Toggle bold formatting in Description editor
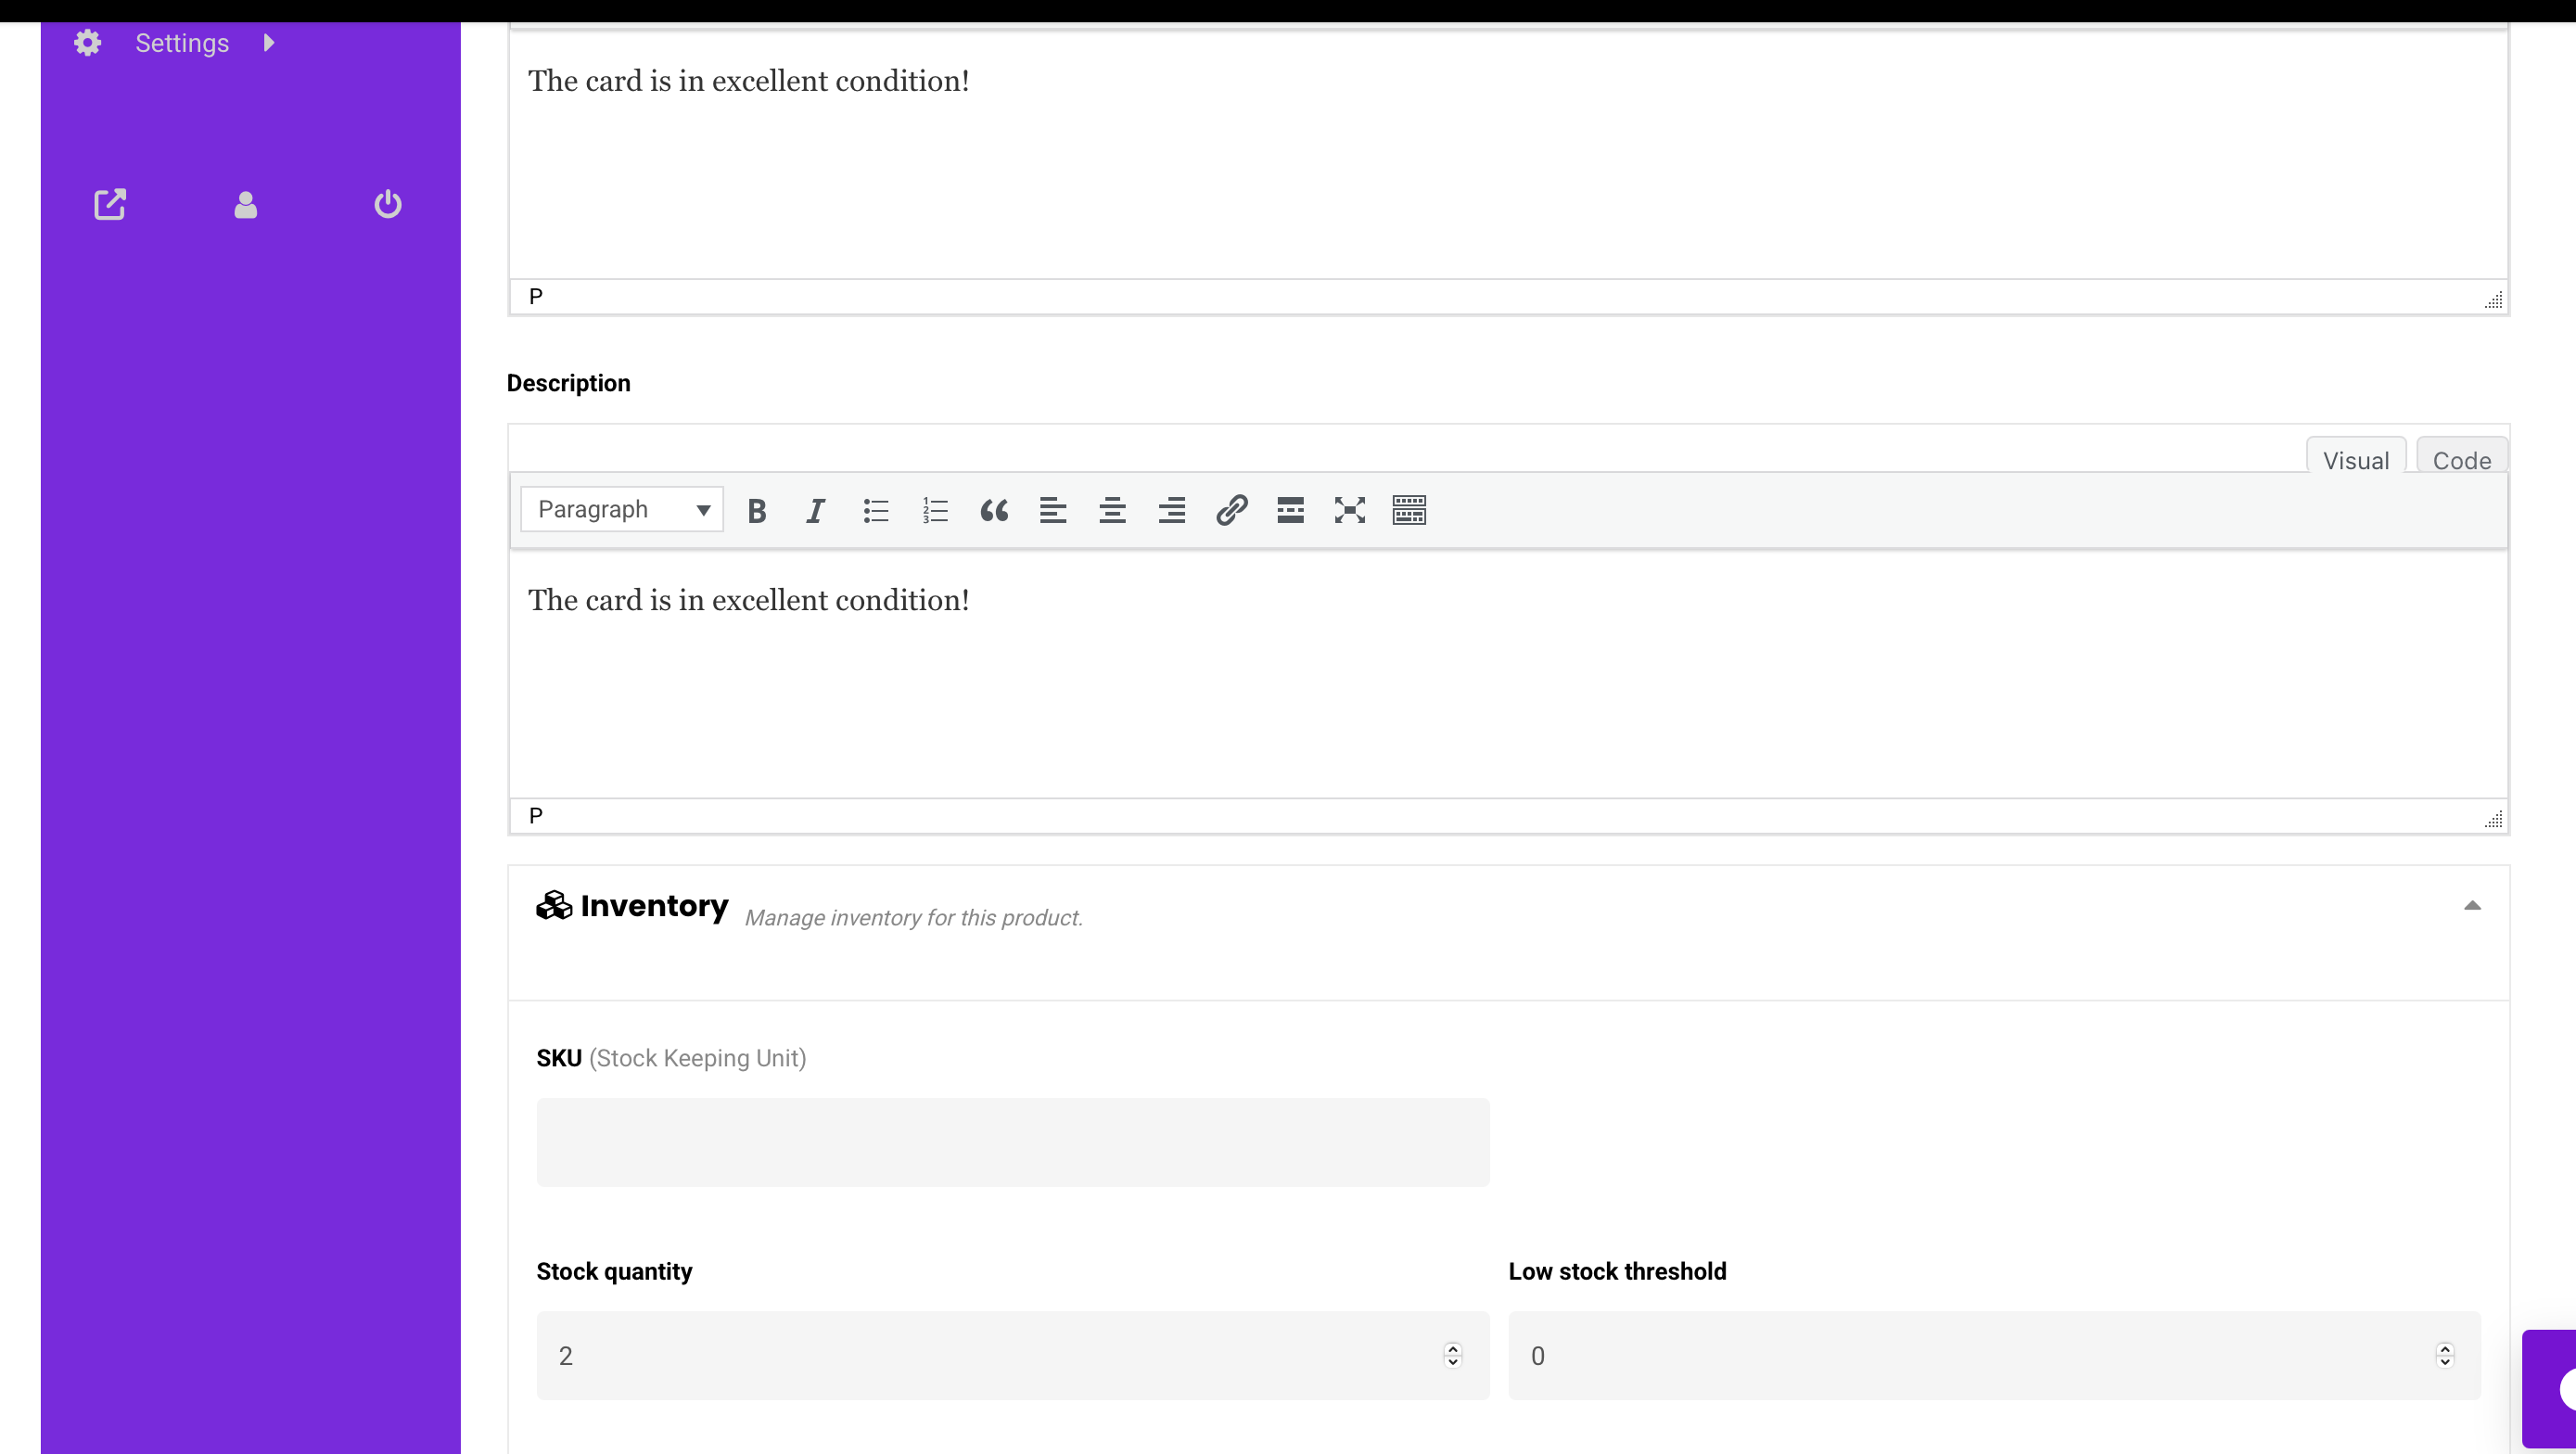This screenshot has width=2576, height=1454. (757, 511)
